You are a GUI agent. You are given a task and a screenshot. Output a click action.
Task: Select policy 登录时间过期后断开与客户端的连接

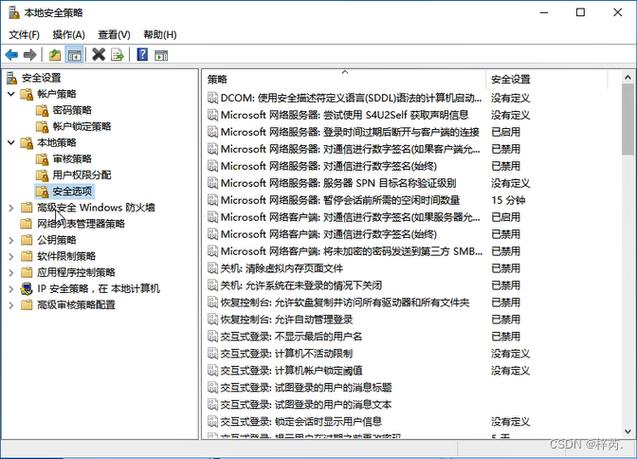click(x=350, y=132)
